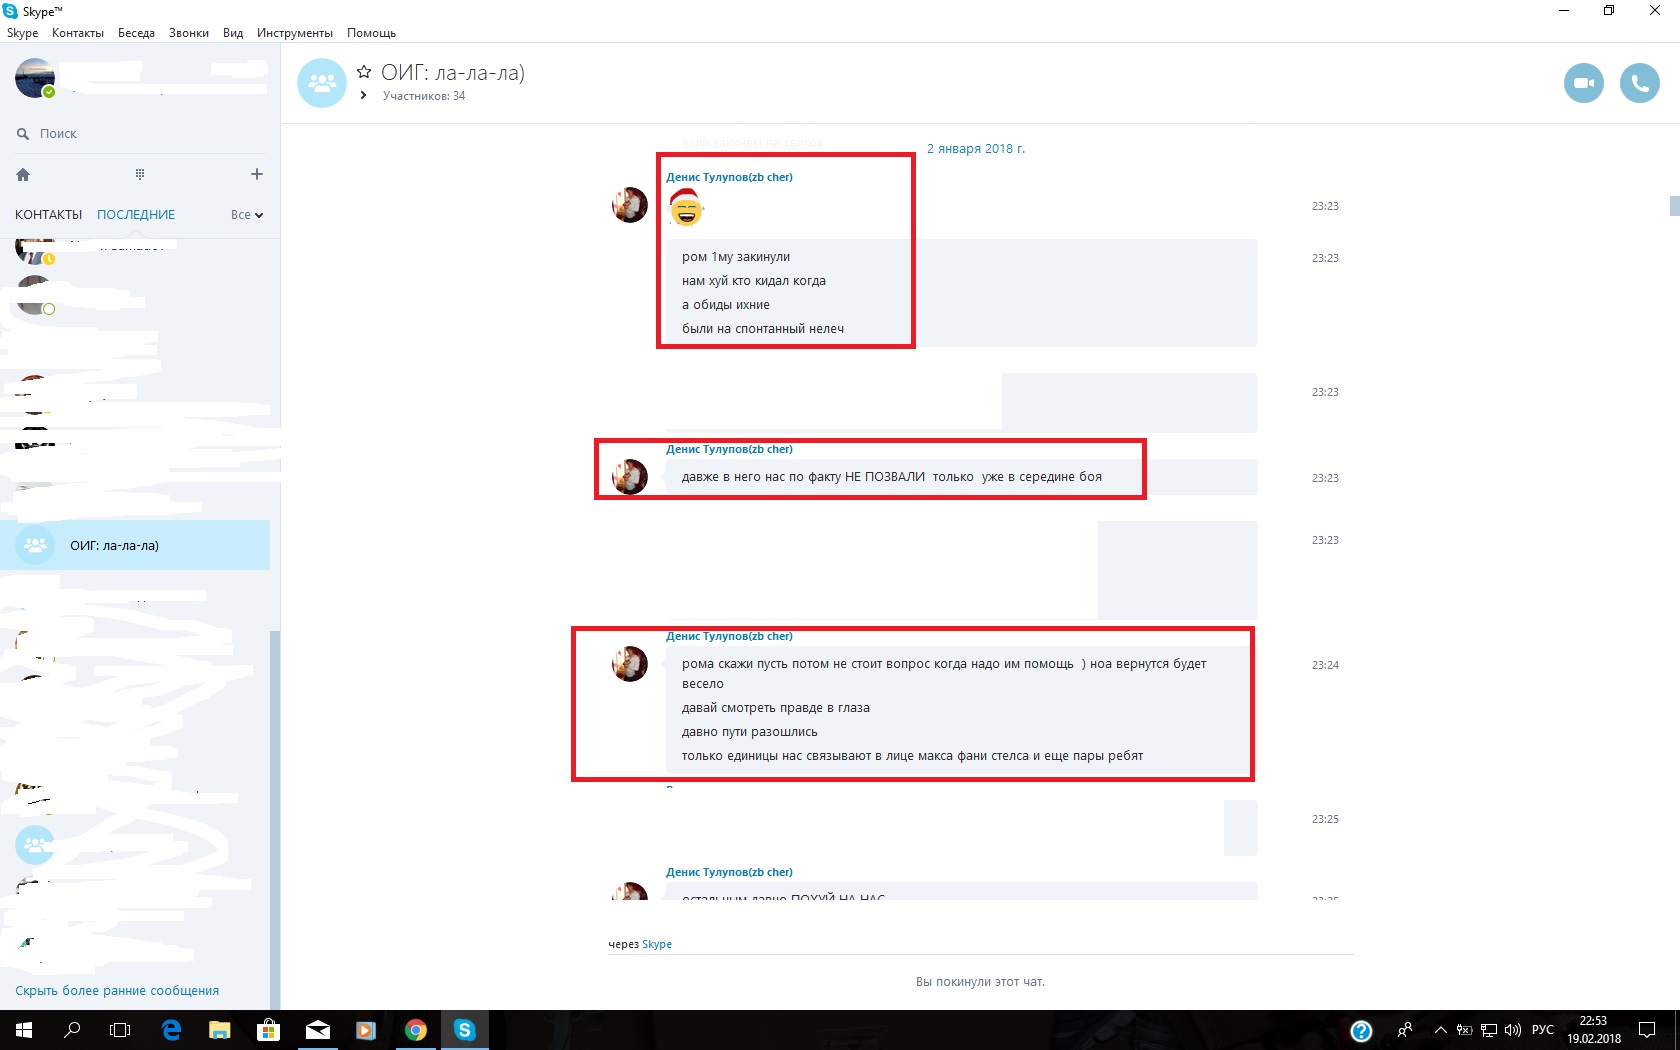Open the Звонки menu

pyautogui.click(x=189, y=33)
